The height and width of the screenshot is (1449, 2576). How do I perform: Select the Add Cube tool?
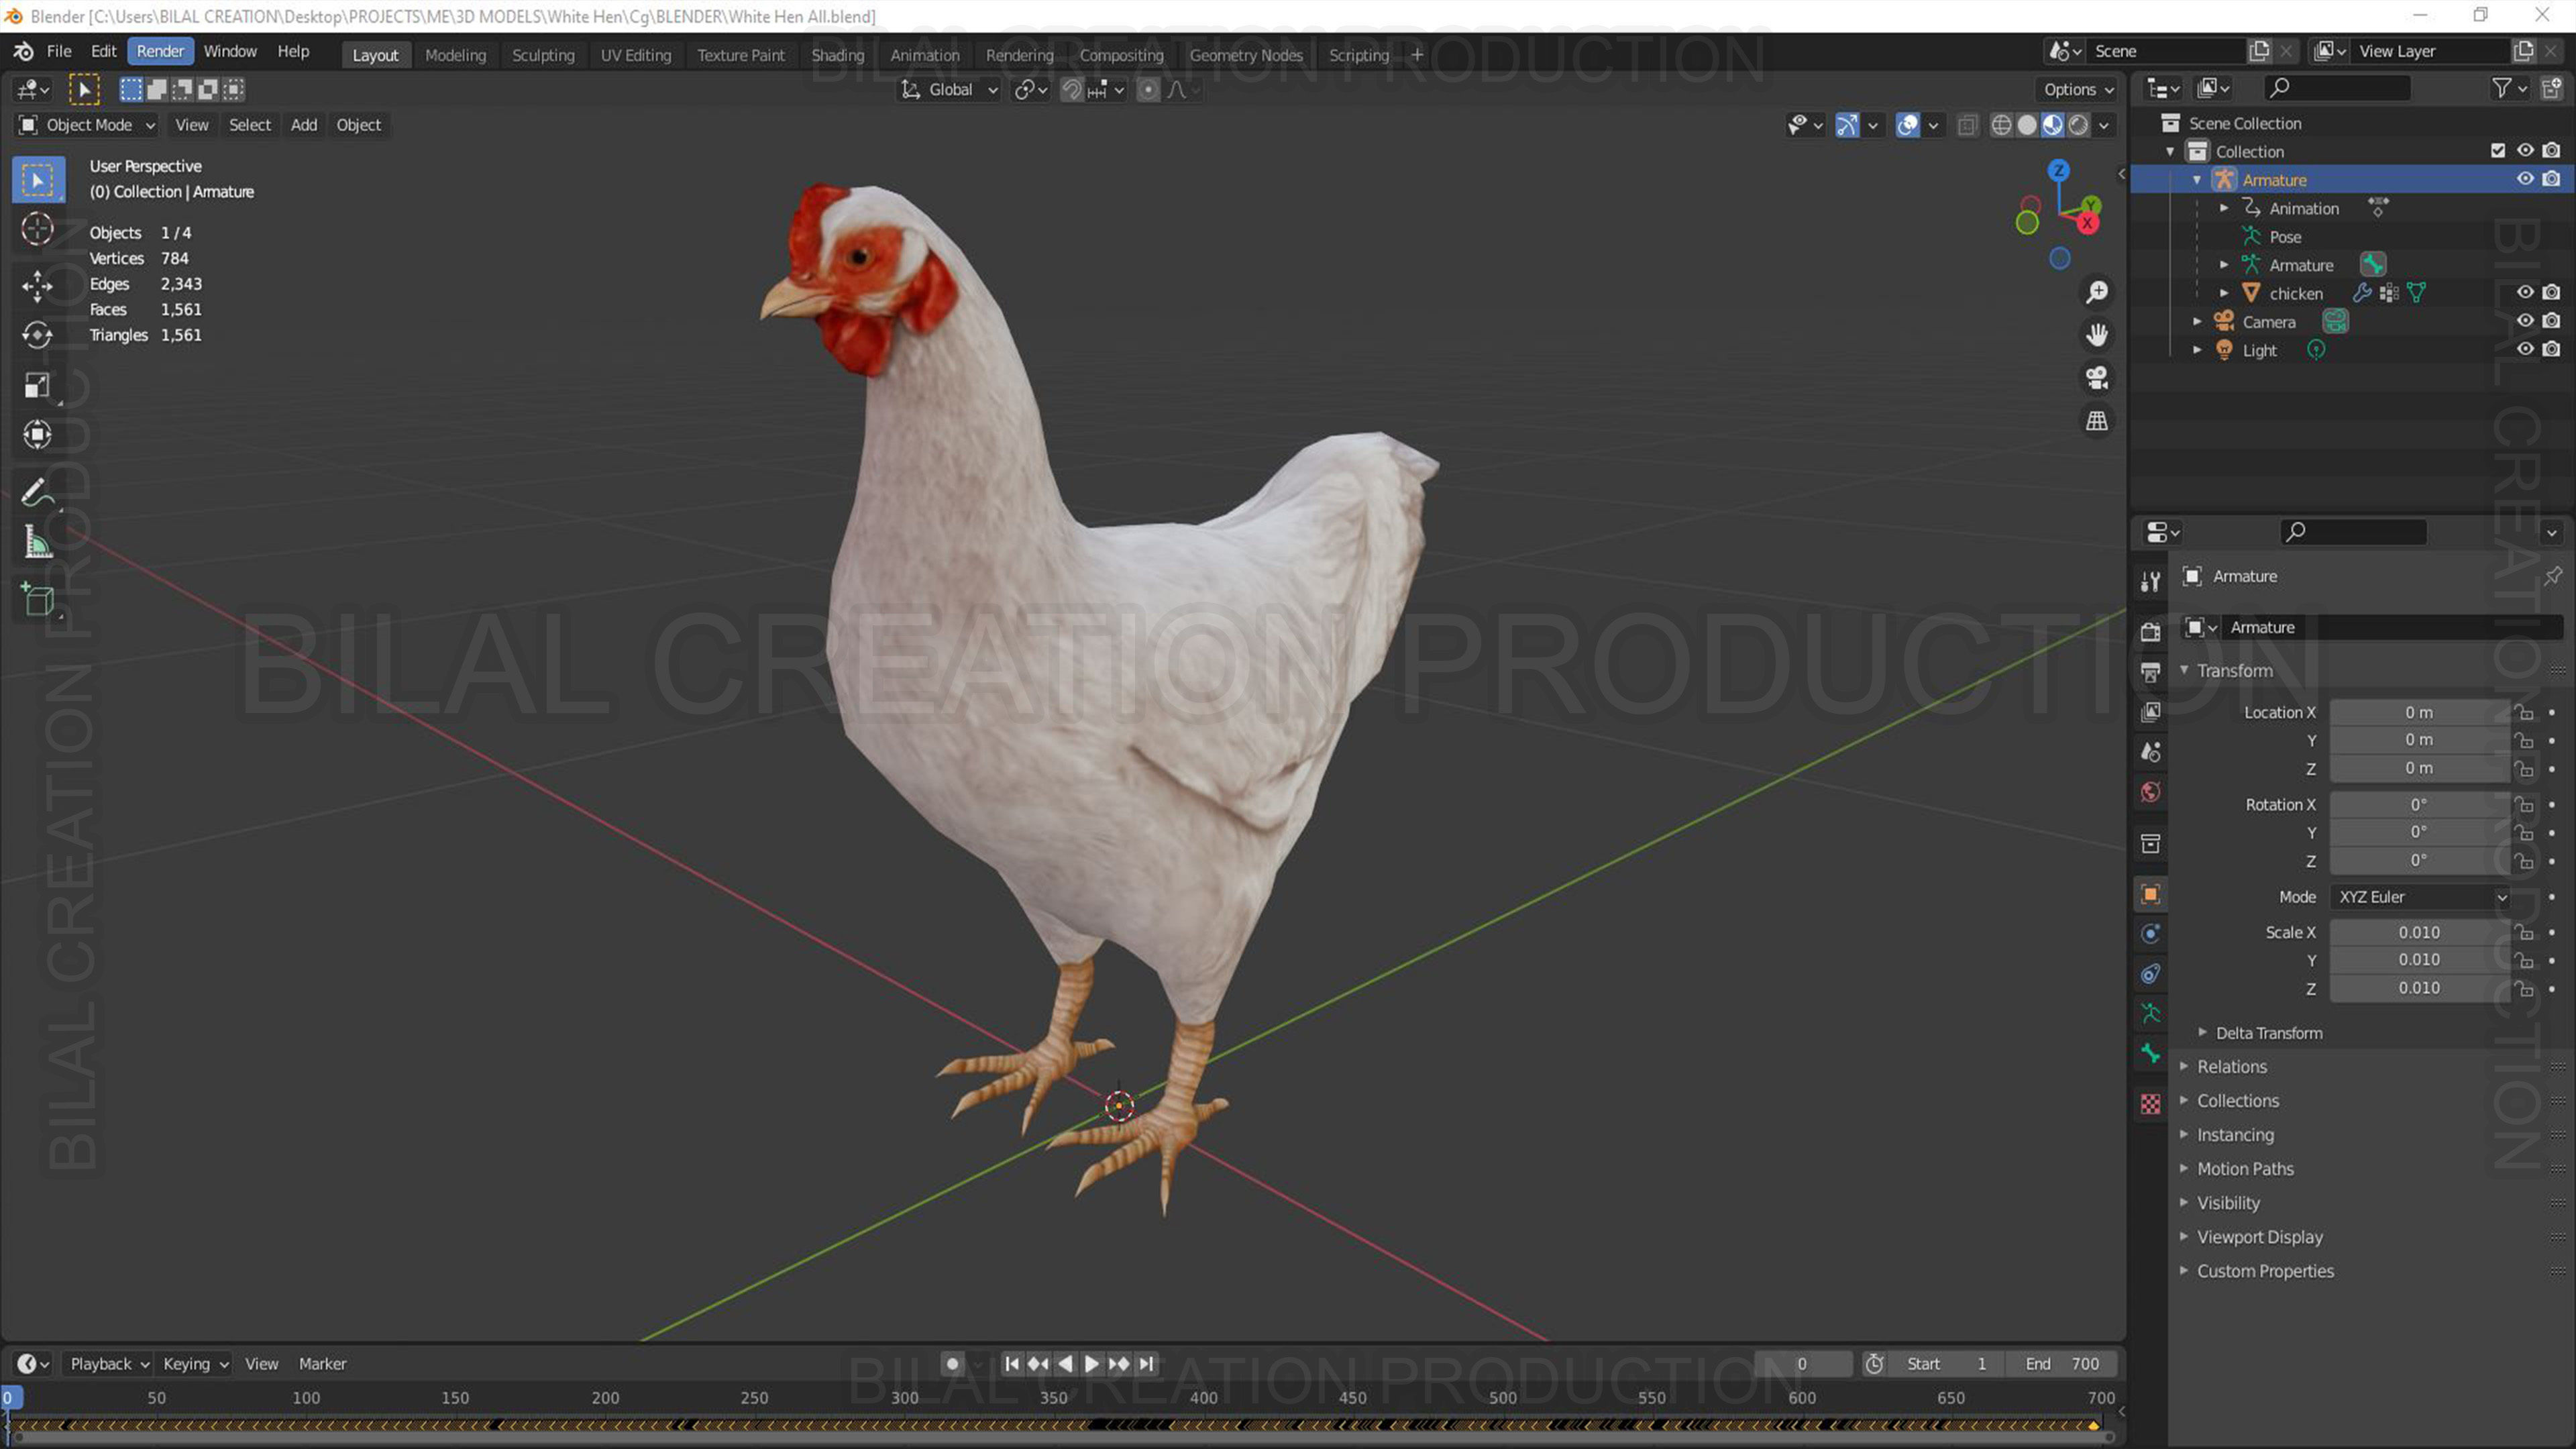coord(38,599)
